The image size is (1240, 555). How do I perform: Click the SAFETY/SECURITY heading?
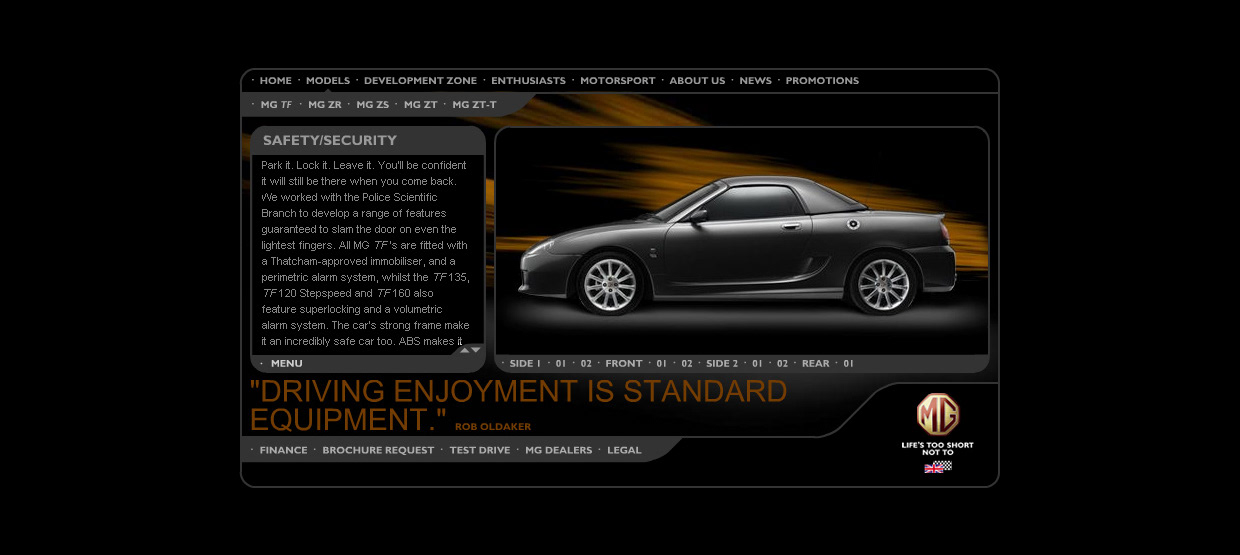330,141
